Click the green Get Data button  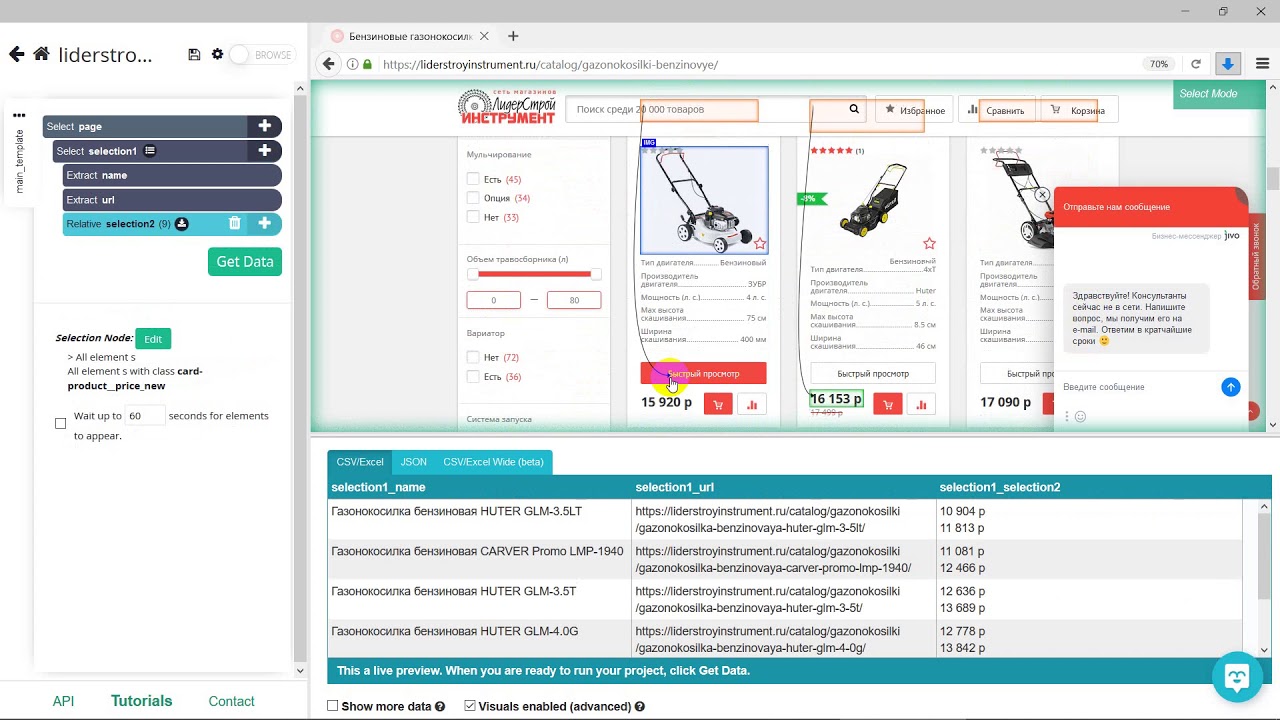[245, 261]
